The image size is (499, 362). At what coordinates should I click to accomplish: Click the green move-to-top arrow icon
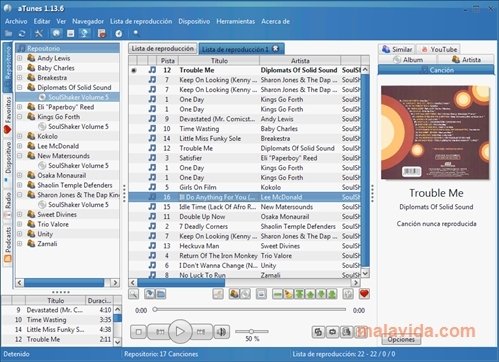point(300,294)
